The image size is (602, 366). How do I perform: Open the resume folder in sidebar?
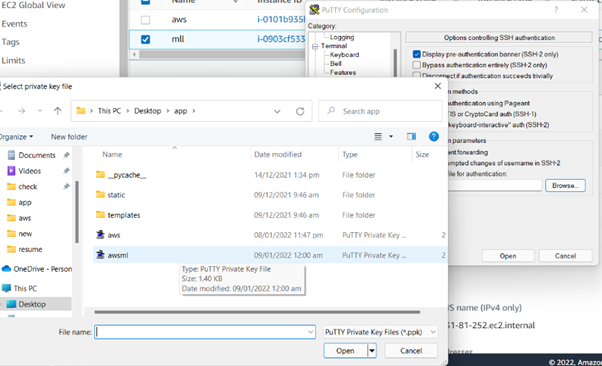click(x=30, y=250)
